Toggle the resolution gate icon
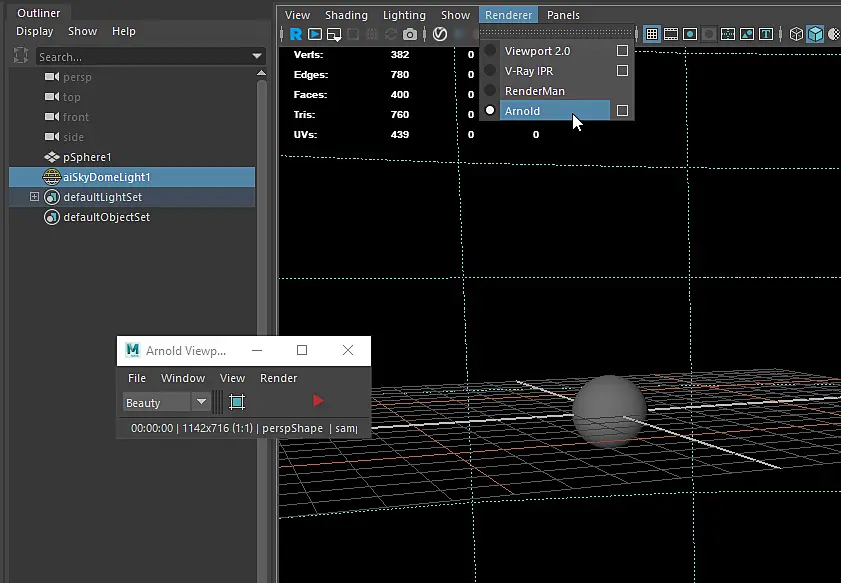The image size is (841, 583). [690, 34]
